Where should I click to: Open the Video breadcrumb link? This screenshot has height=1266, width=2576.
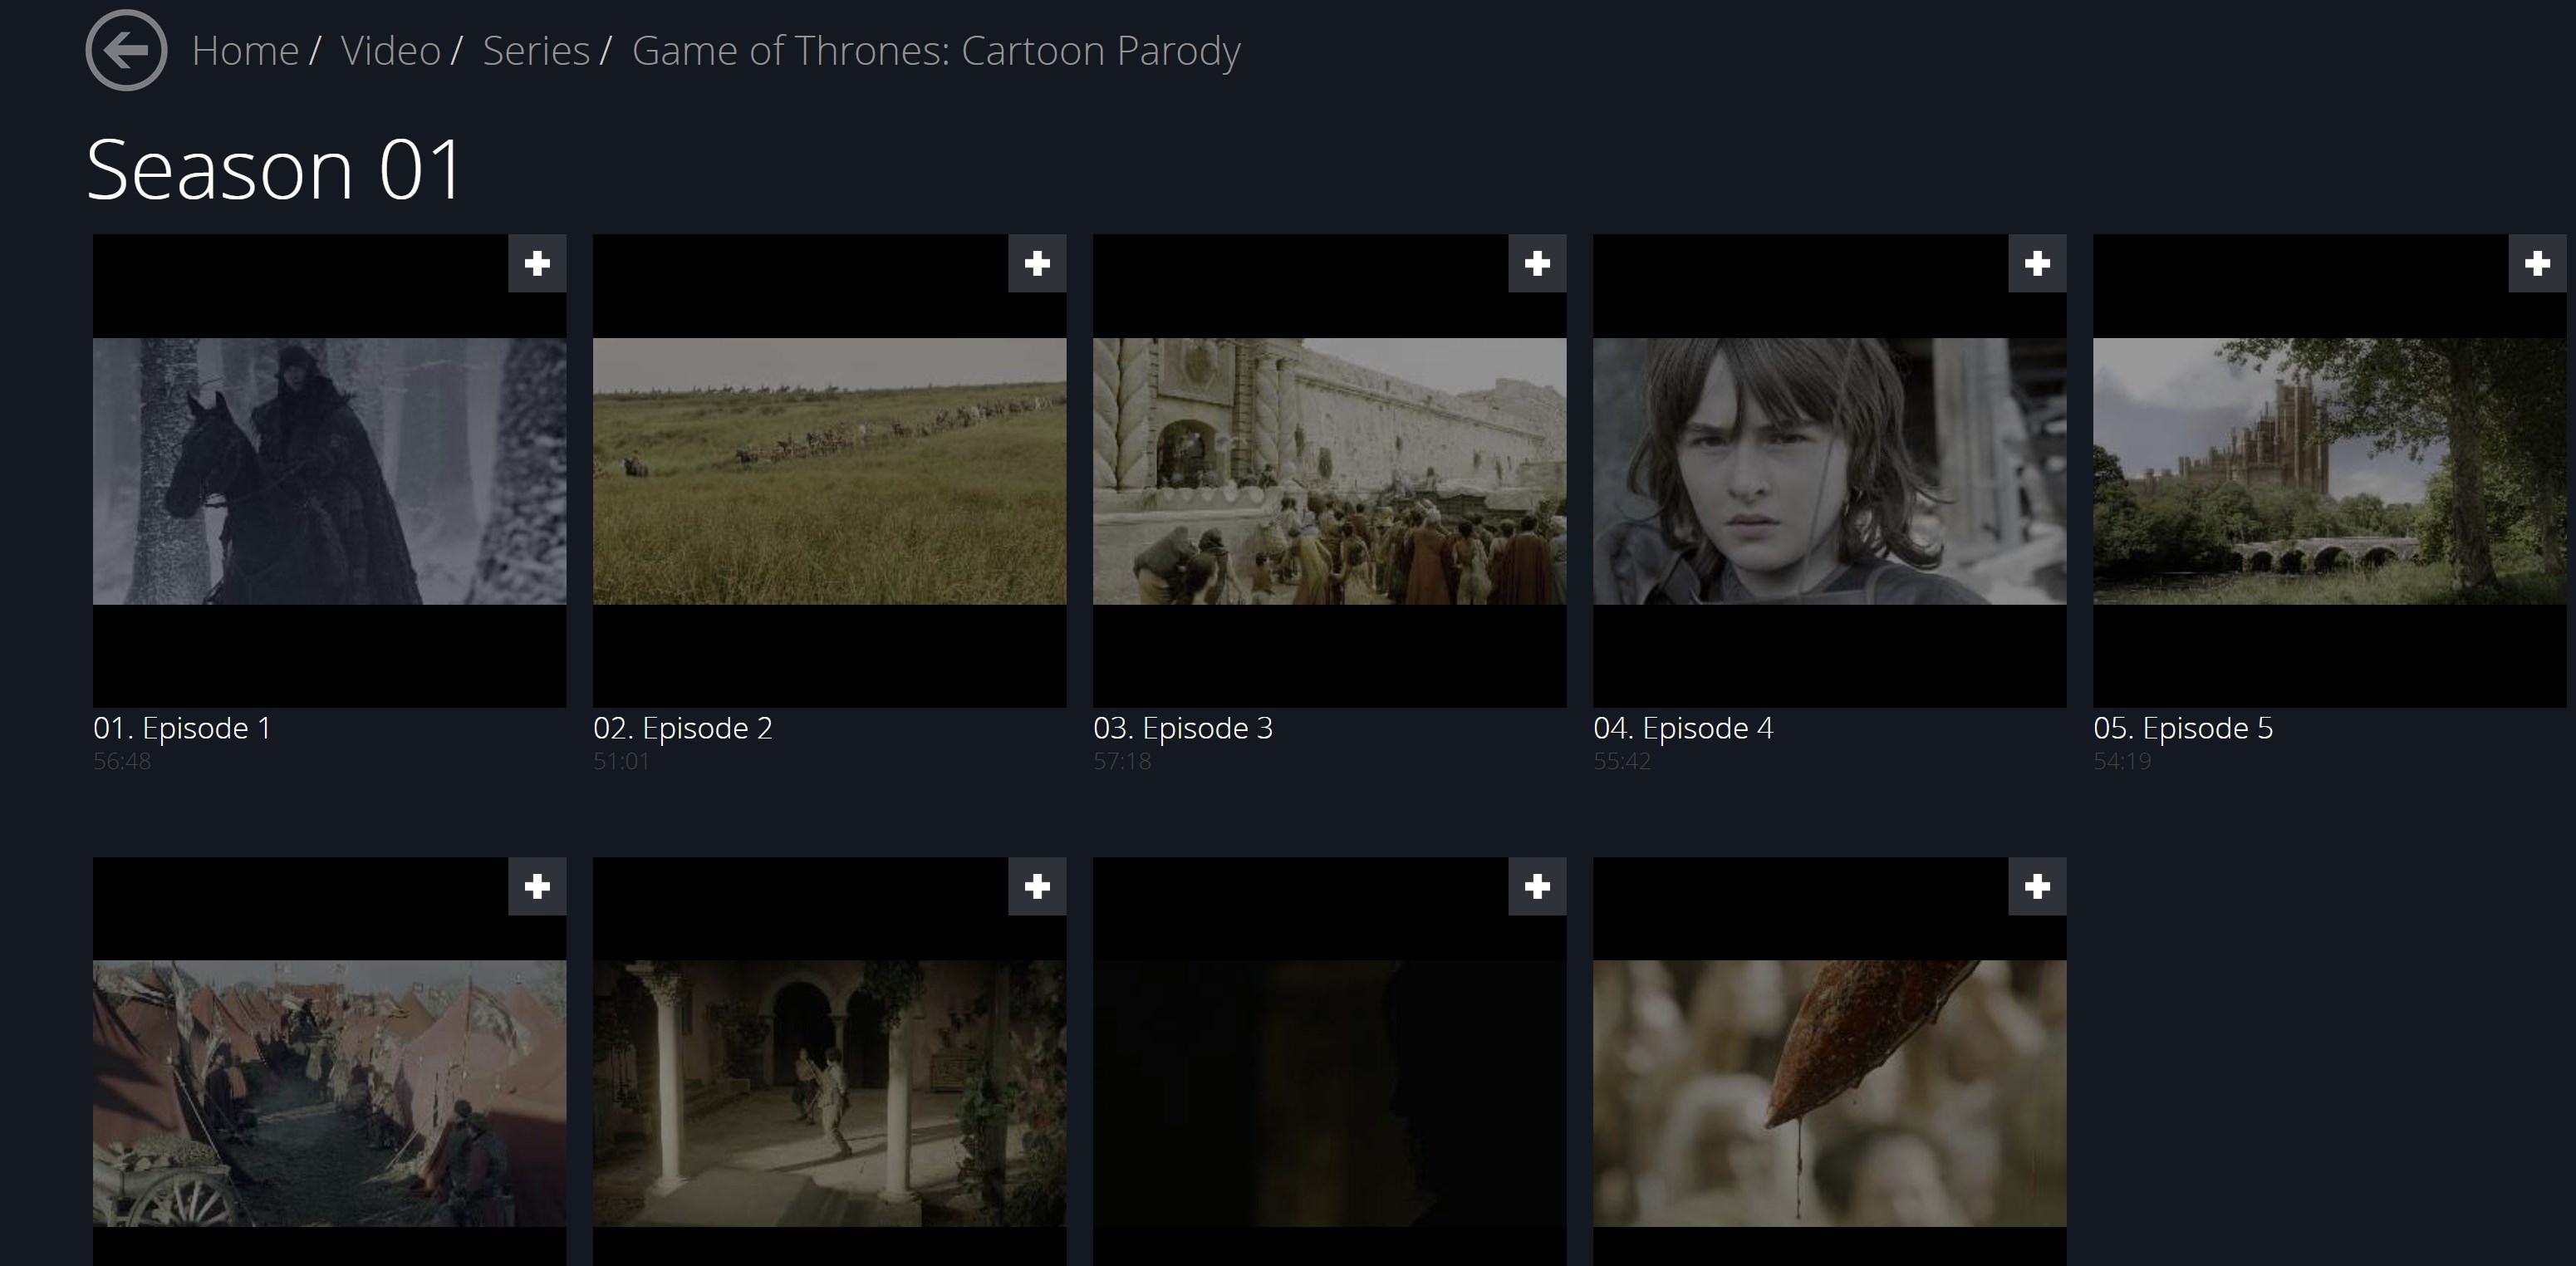pos(390,51)
